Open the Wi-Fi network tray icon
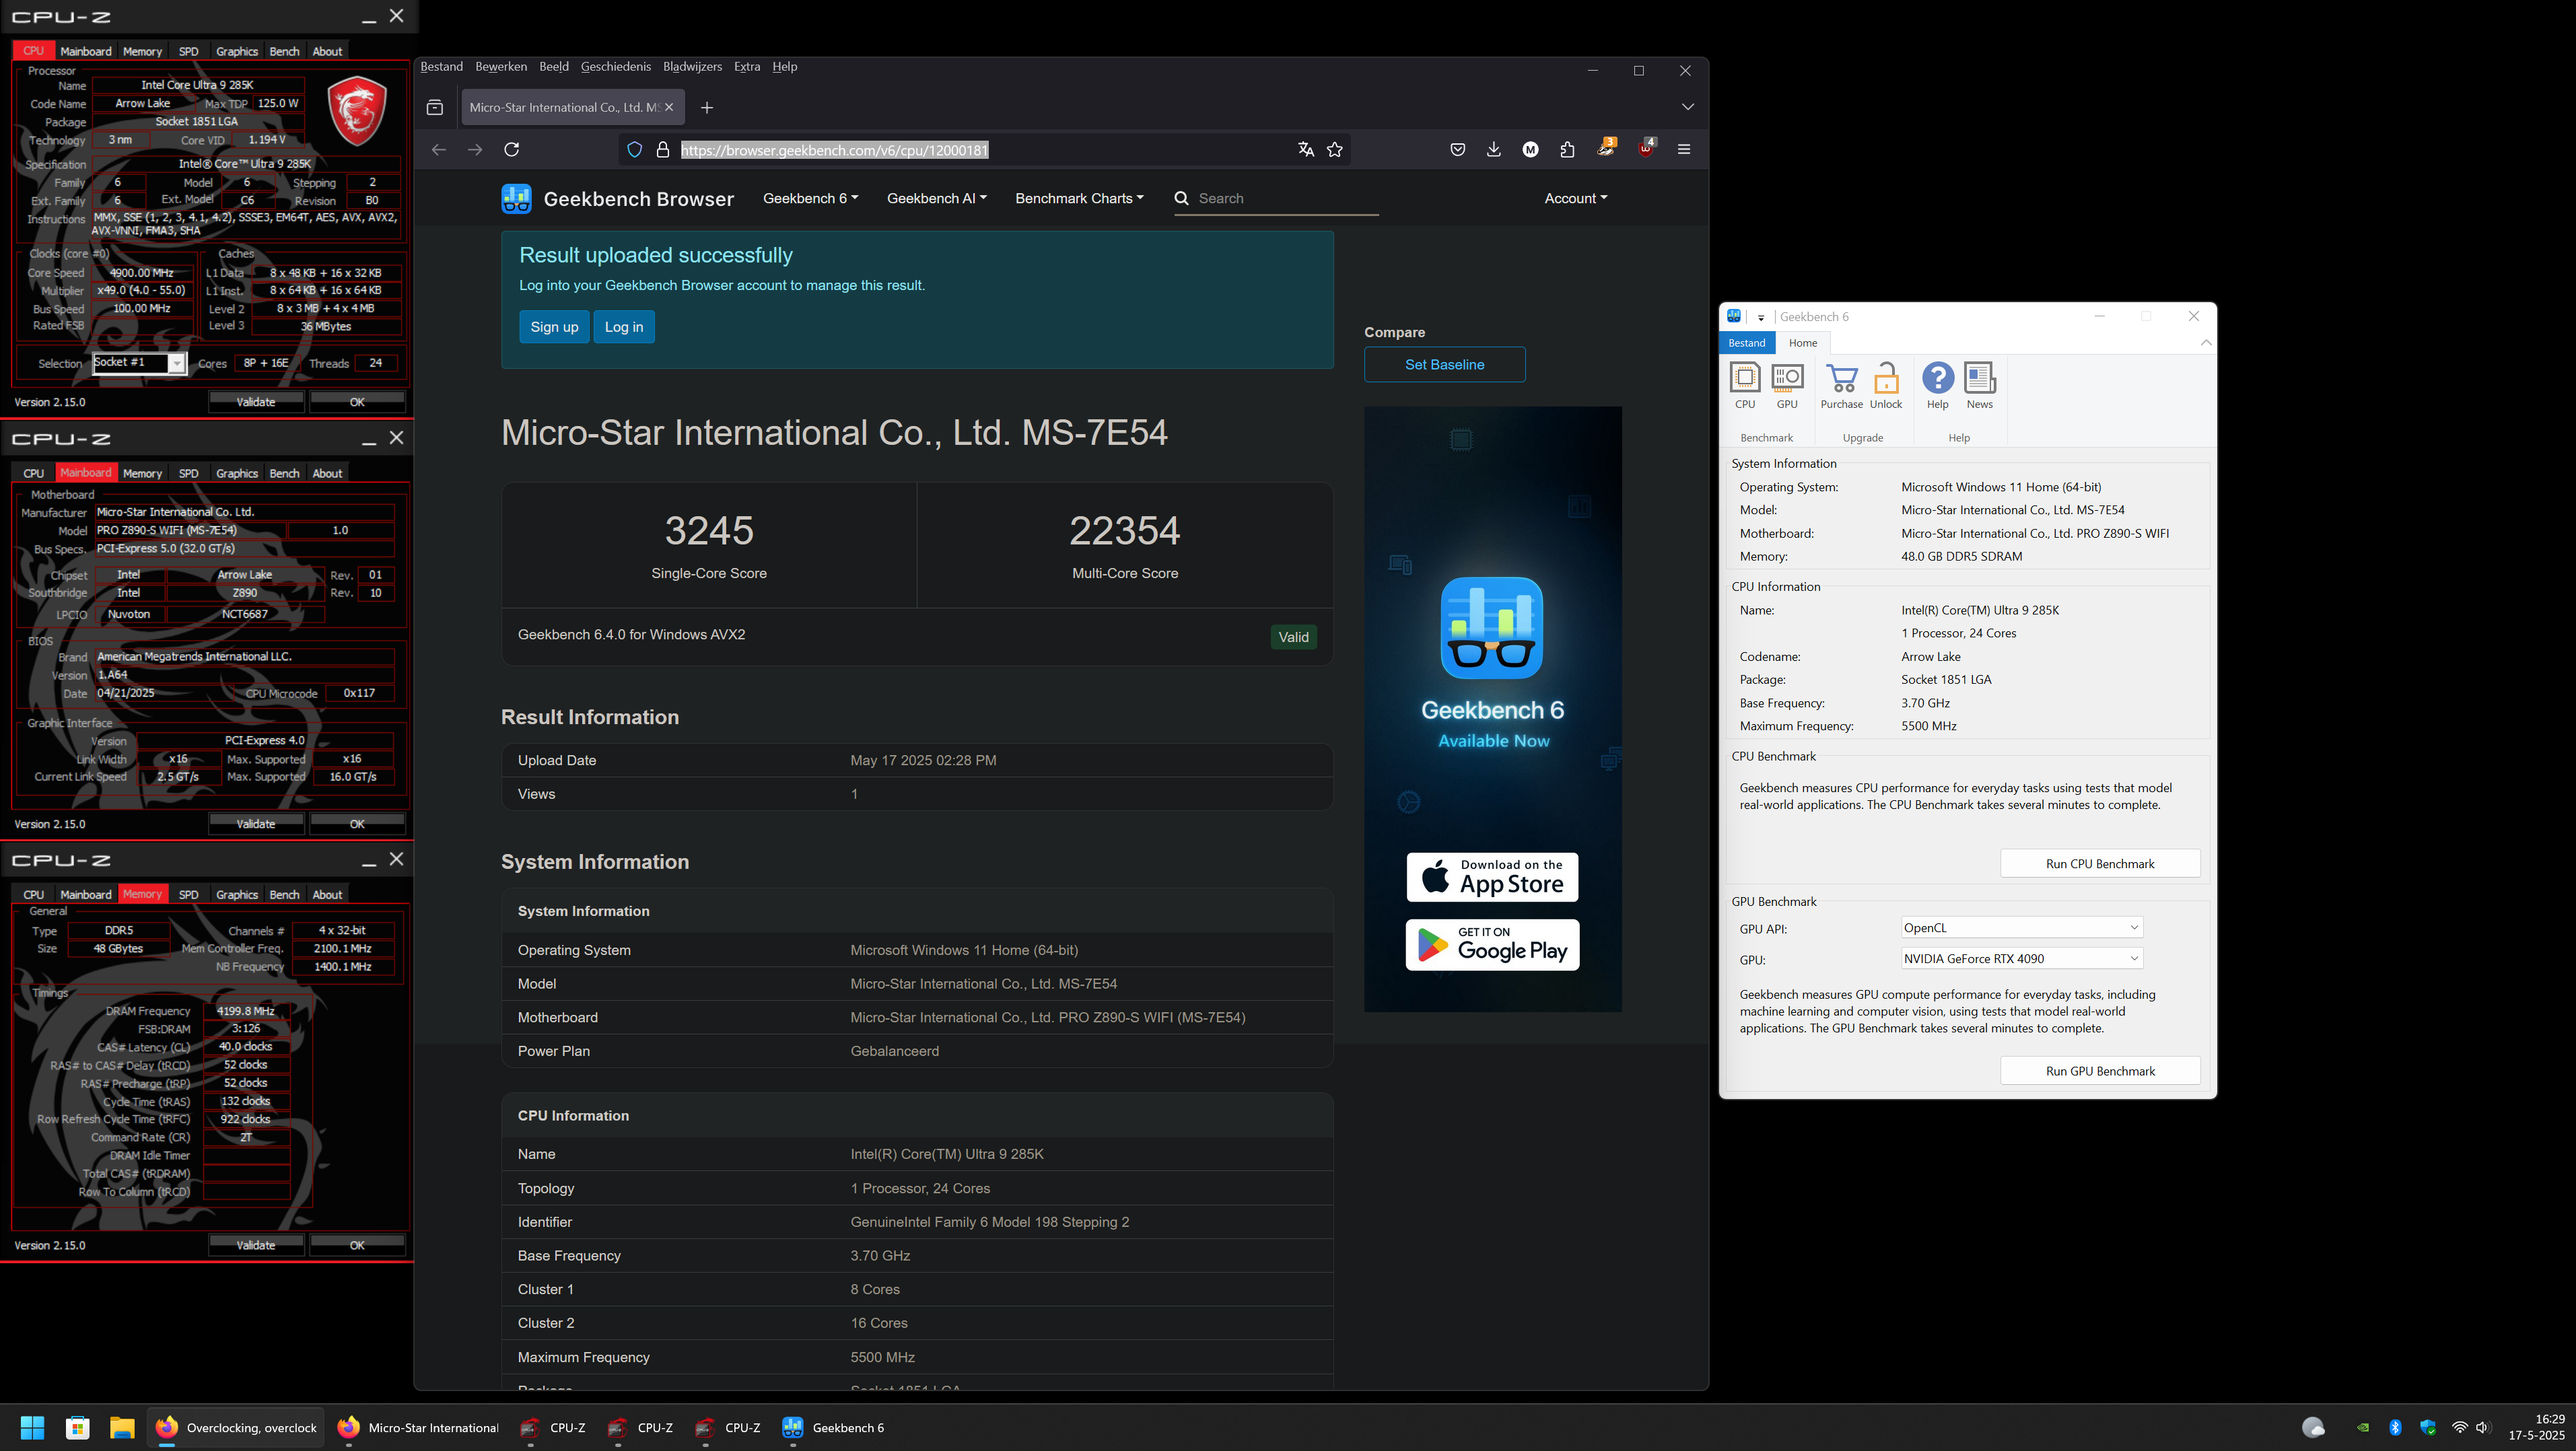The width and height of the screenshot is (2576, 1451). click(x=2460, y=1428)
